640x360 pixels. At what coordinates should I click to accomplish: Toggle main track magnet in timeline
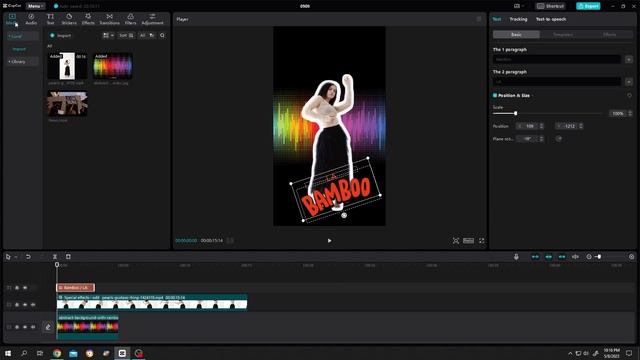(x=535, y=257)
